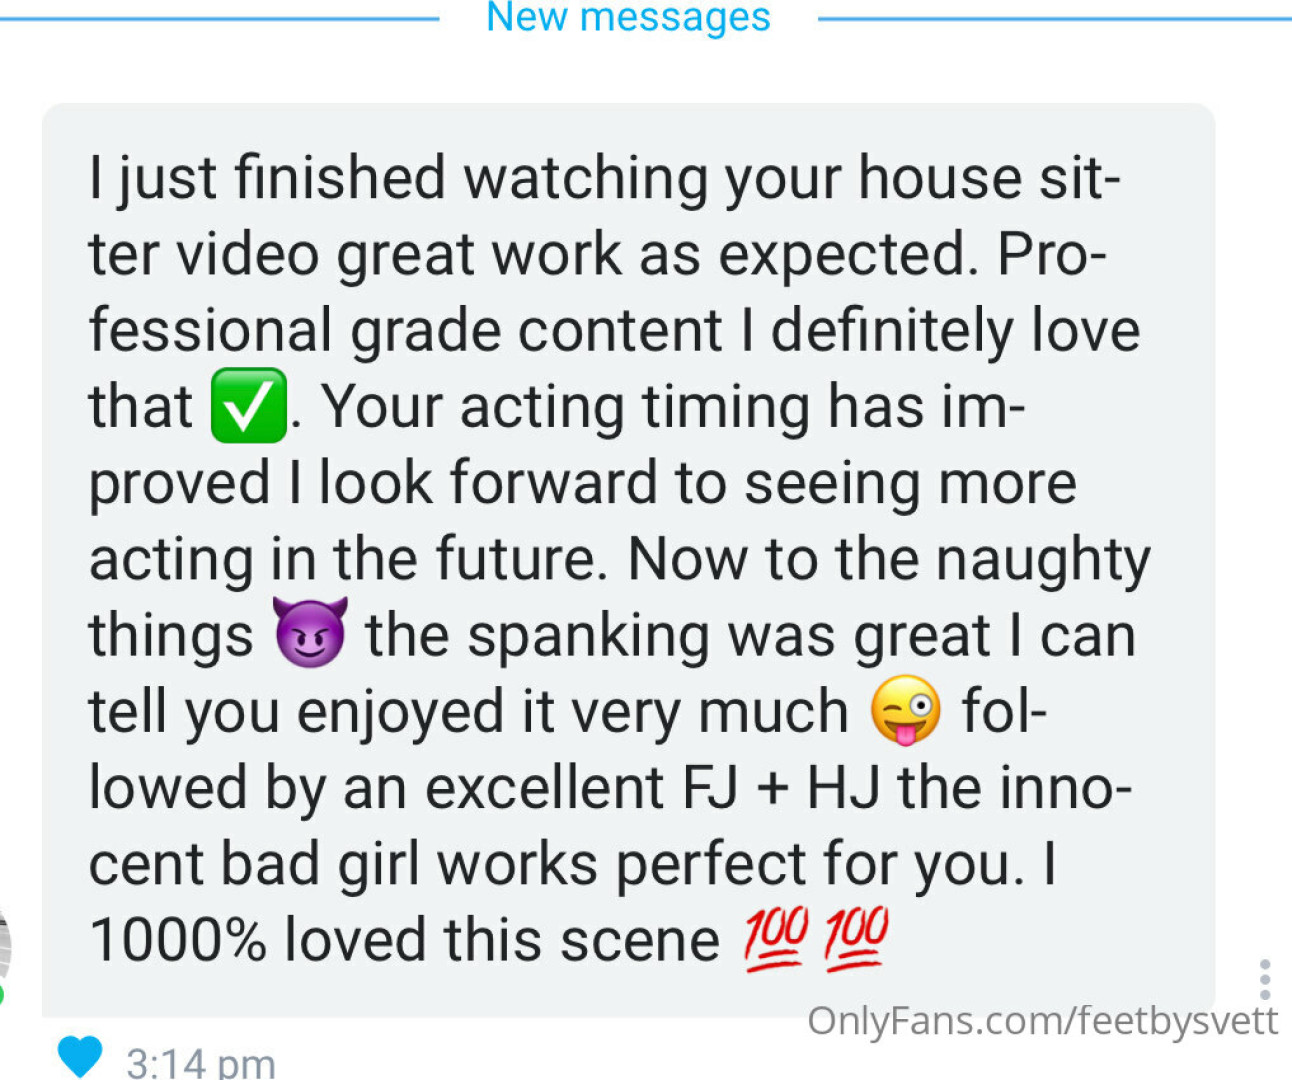Open the OnlyFans.com/feetbysvett watermark link
Image resolution: width=1292 pixels, height=1080 pixels.
1042,1021
